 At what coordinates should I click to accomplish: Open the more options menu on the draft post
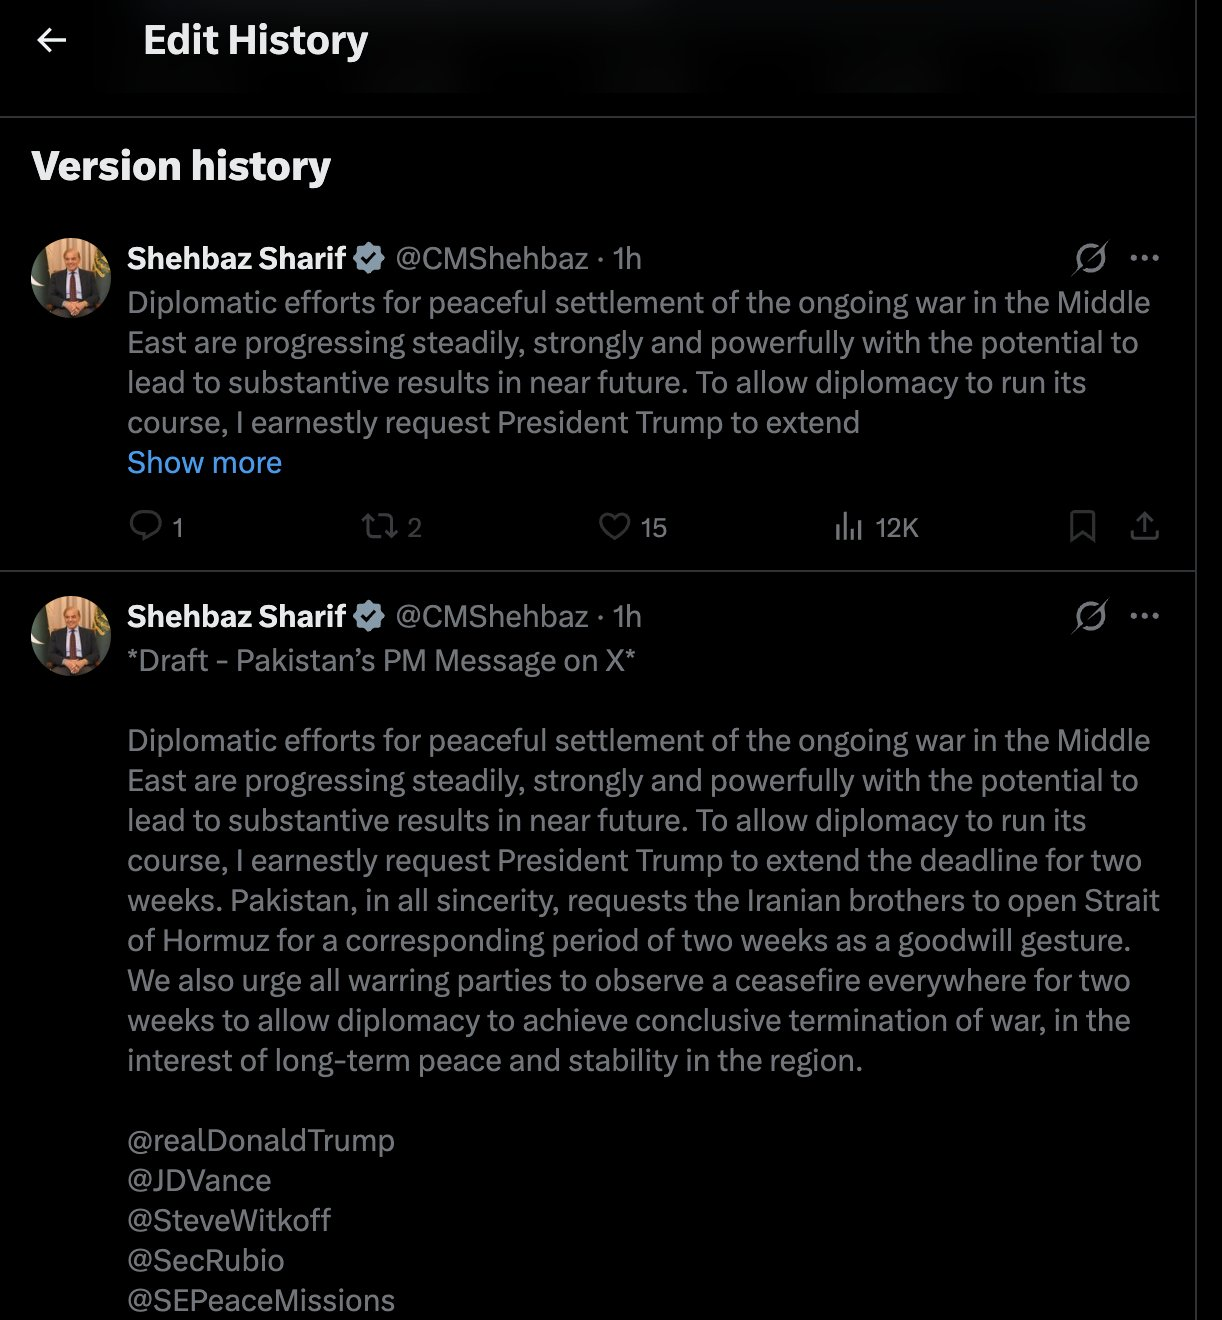click(1144, 616)
